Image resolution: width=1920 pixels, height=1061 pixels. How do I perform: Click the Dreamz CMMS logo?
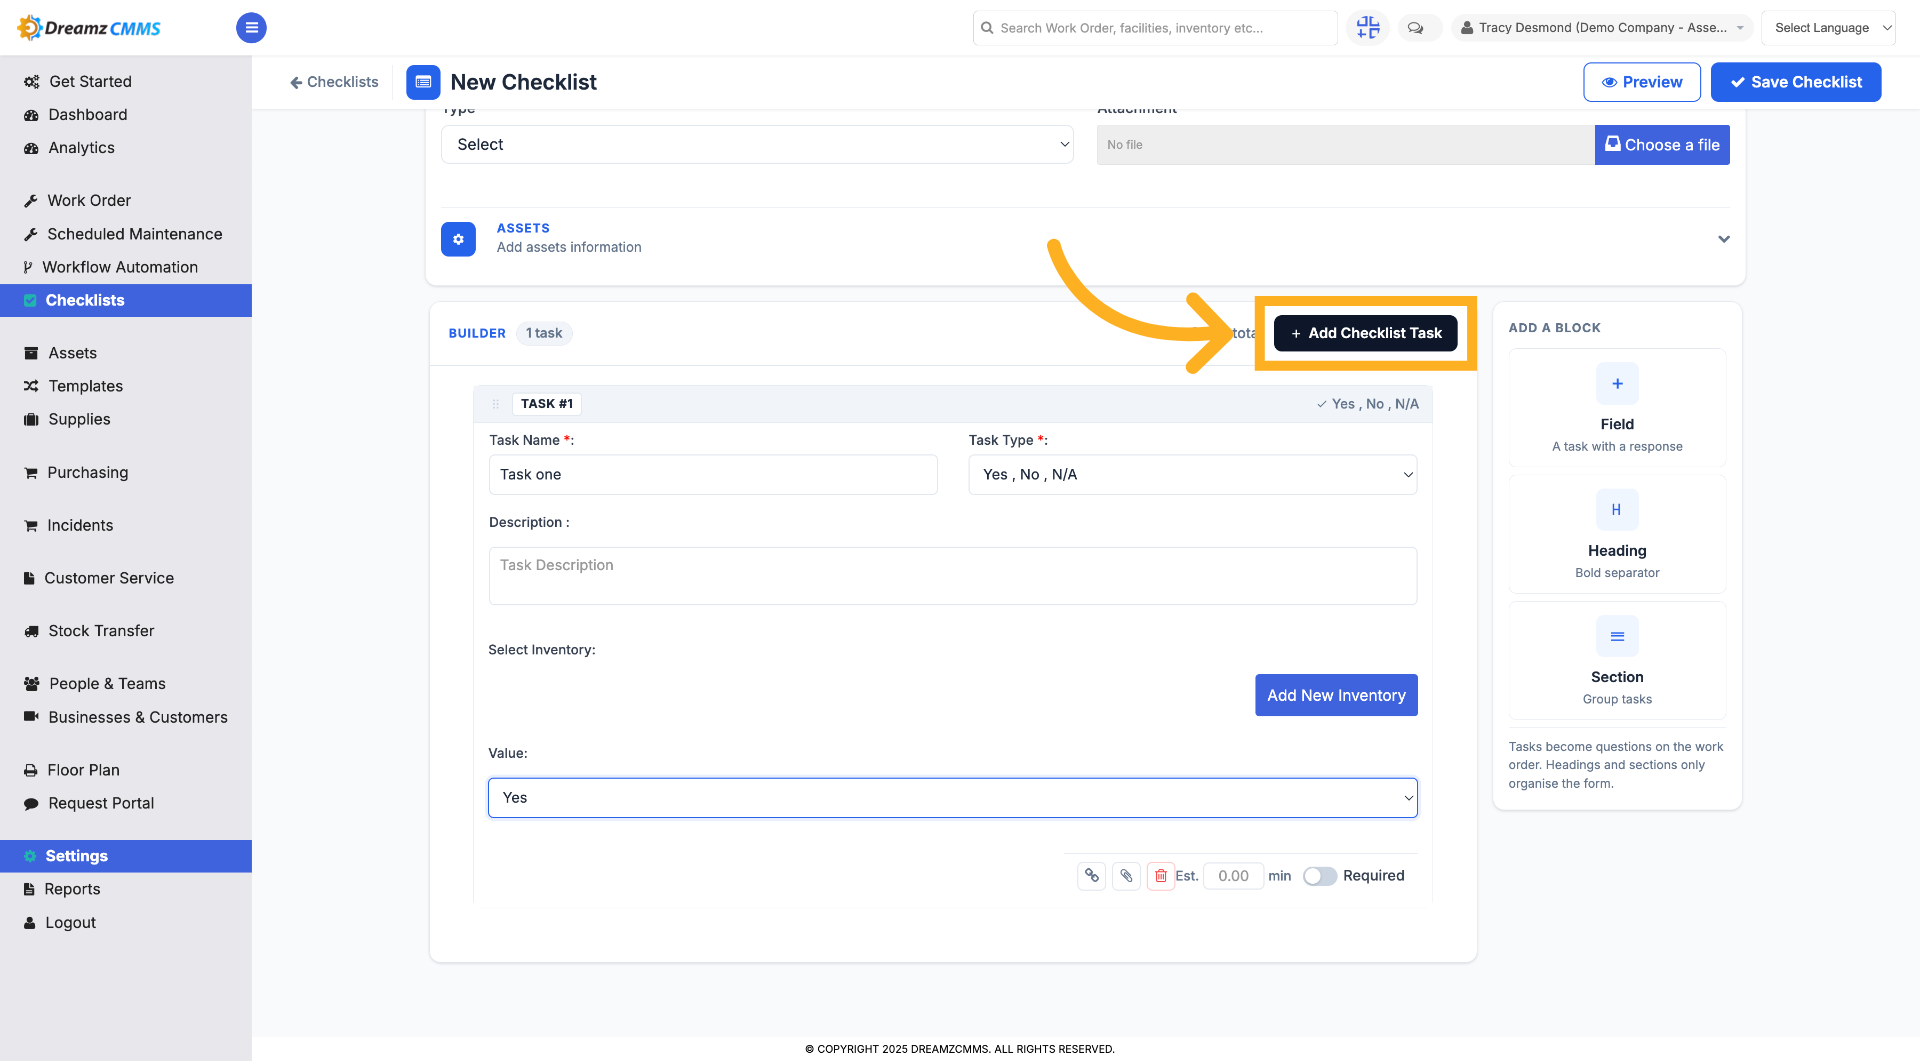pyautogui.click(x=89, y=28)
